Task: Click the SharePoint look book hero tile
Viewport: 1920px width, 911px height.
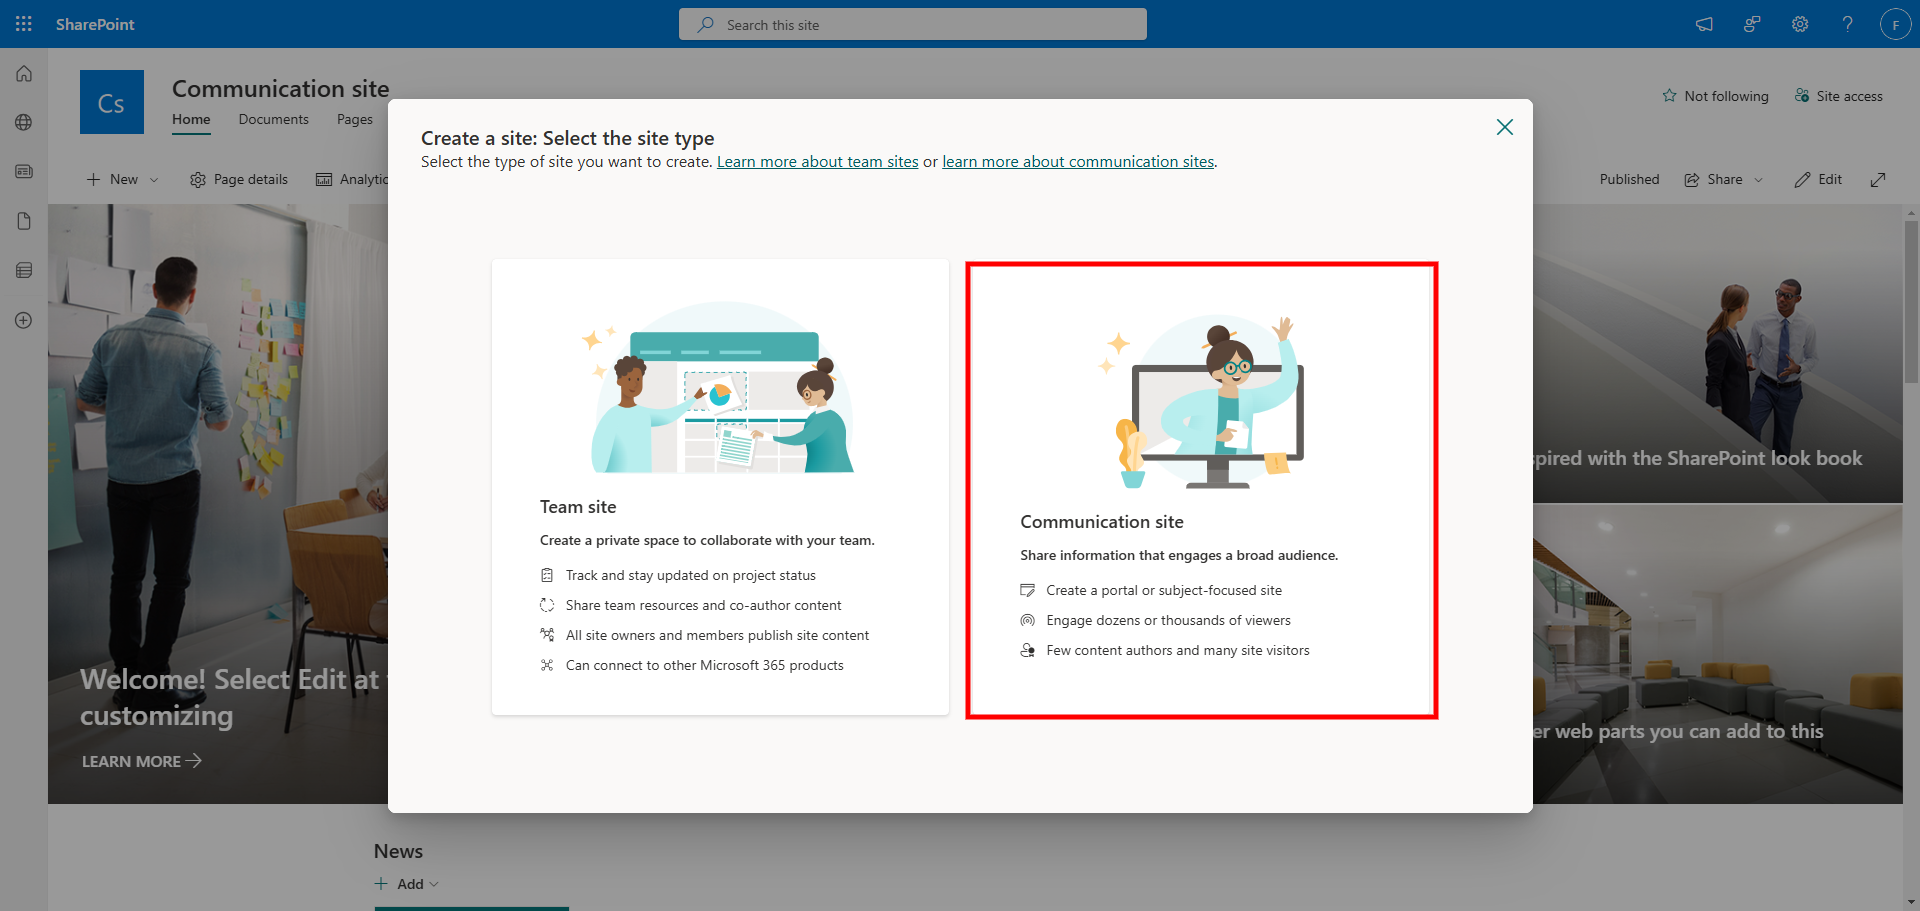Action: [x=1717, y=354]
